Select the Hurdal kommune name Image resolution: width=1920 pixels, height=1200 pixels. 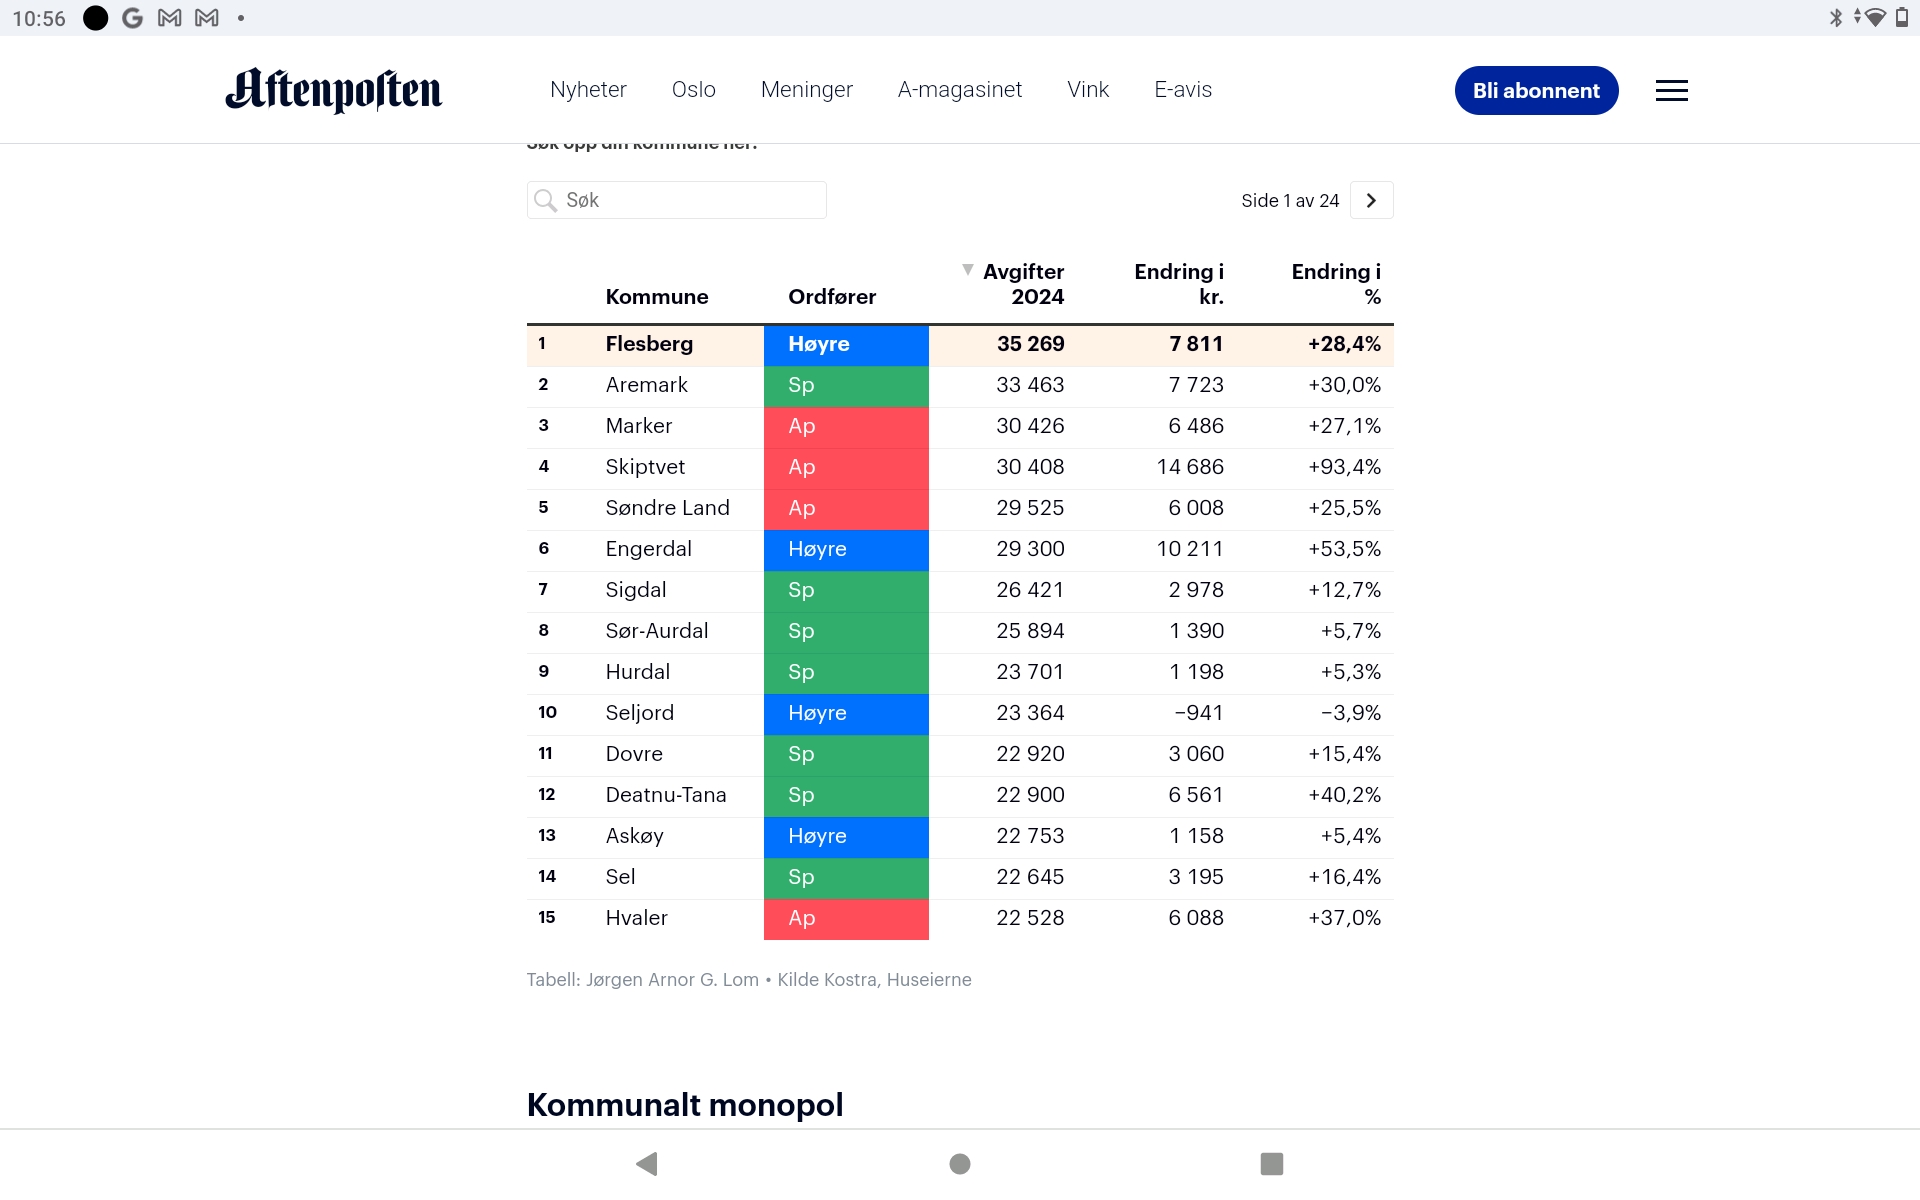pos(638,672)
